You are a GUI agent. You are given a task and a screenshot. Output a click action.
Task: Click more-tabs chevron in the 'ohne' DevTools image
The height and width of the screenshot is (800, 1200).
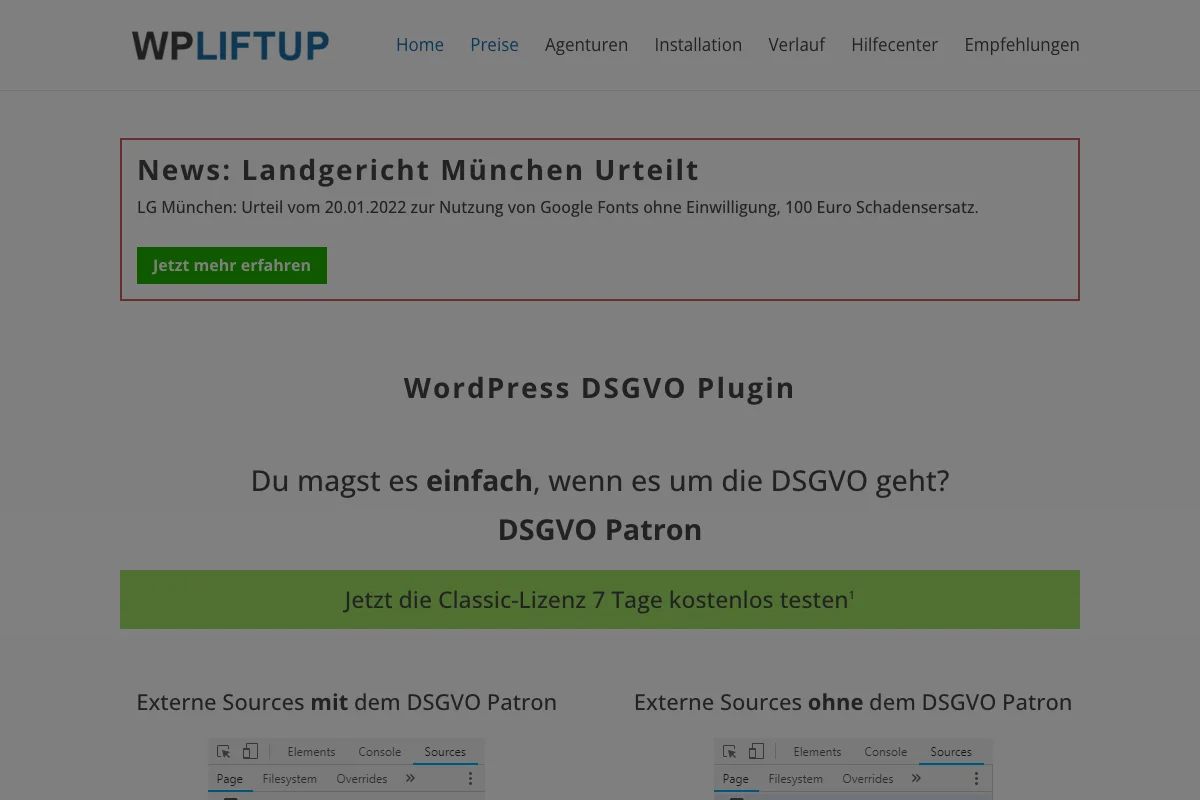click(x=917, y=778)
